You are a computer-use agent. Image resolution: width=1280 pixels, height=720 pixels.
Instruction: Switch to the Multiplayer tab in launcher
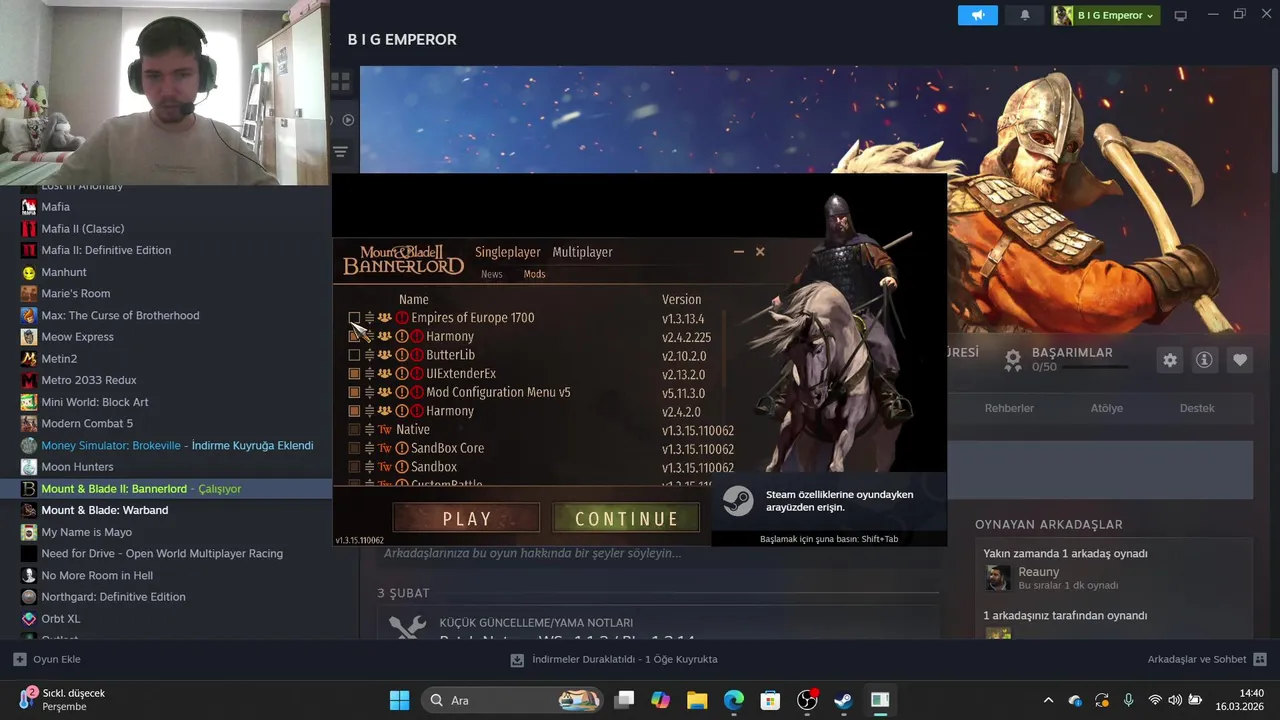click(582, 252)
